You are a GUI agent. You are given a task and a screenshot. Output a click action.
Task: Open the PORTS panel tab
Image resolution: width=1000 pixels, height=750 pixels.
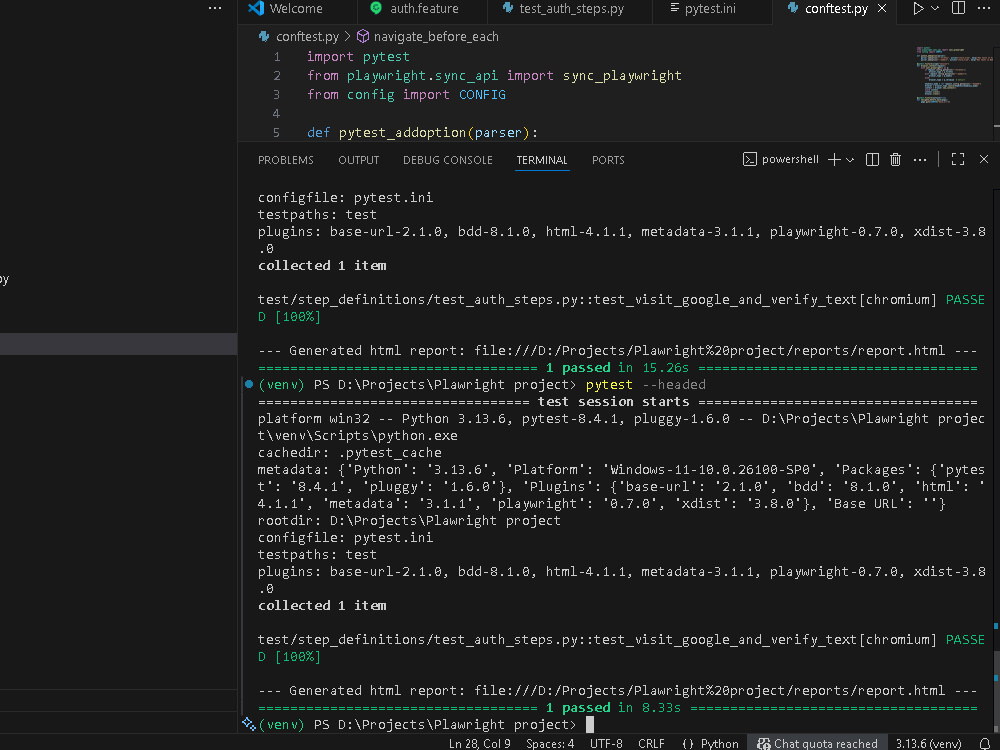click(x=608, y=160)
